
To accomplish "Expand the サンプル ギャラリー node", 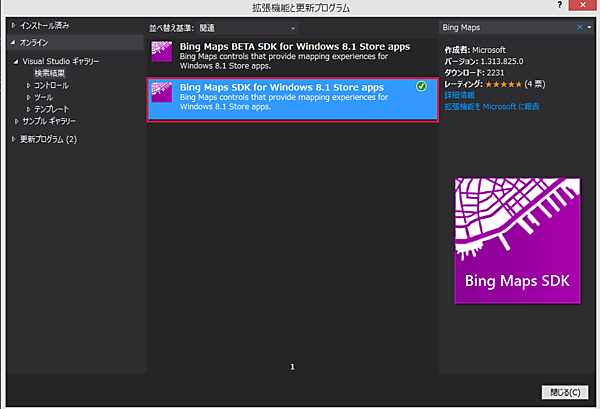I will point(16,121).
